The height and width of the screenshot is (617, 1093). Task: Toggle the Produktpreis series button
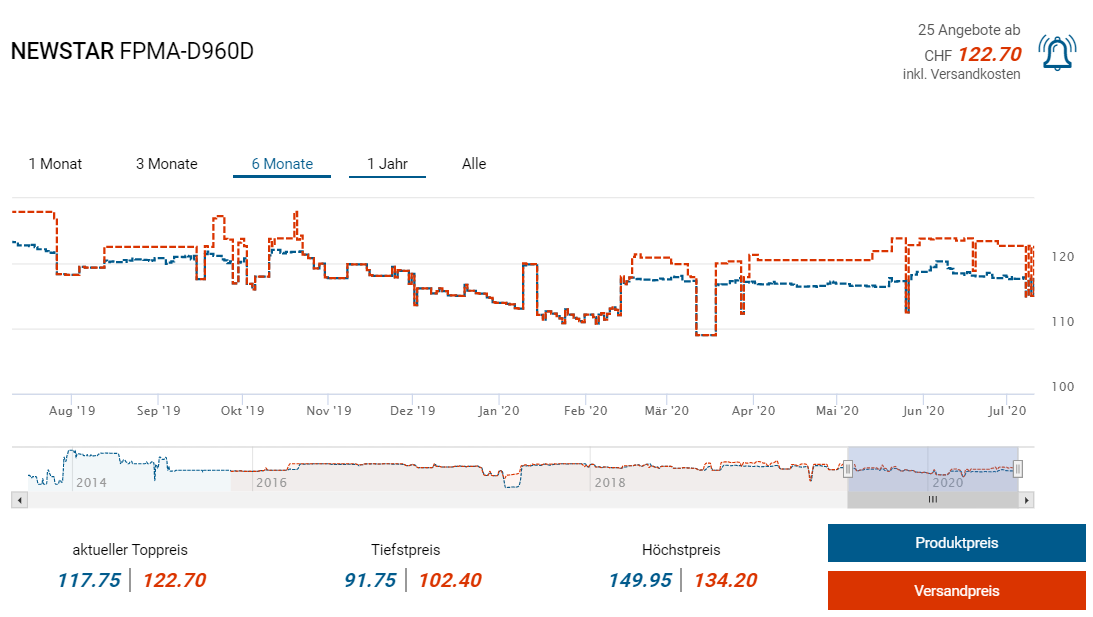(956, 543)
